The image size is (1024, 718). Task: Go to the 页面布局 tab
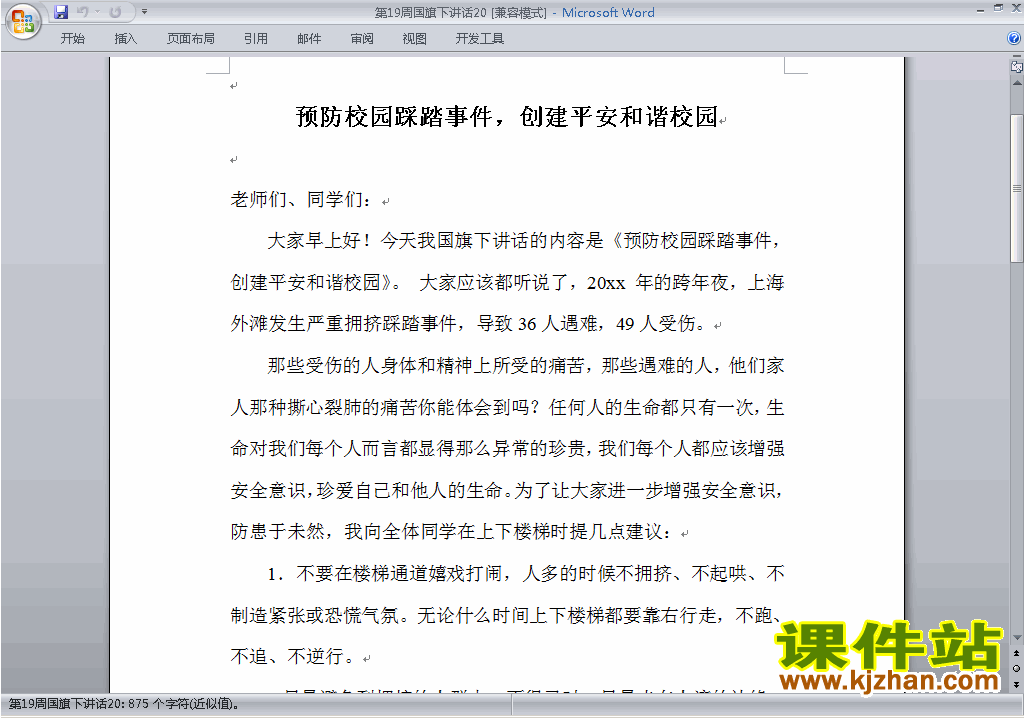tap(190, 39)
